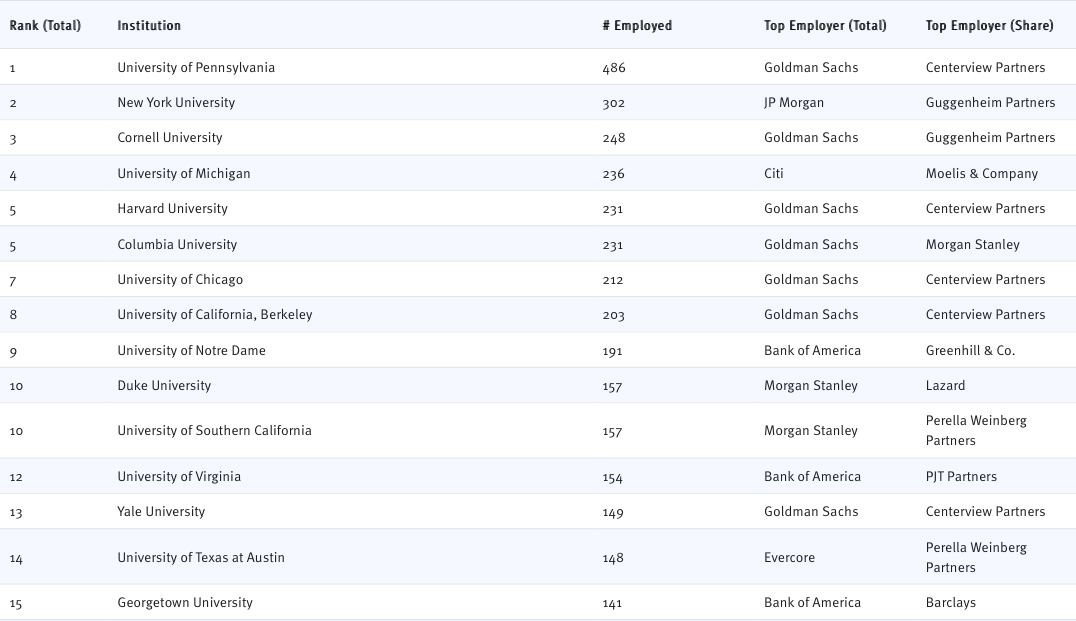The height and width of the screenshot is (621, 1076).
Task: Sort table by # Employed header
Action: coord(637,25)
